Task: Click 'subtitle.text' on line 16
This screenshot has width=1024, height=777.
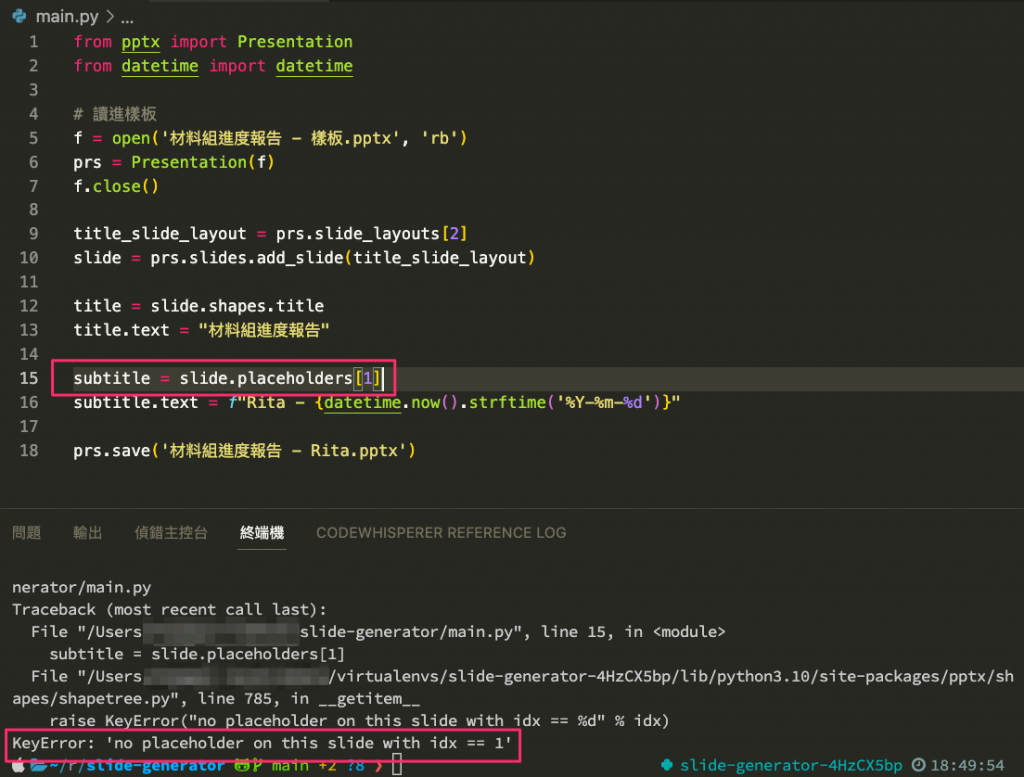Action: coord(135,402)
